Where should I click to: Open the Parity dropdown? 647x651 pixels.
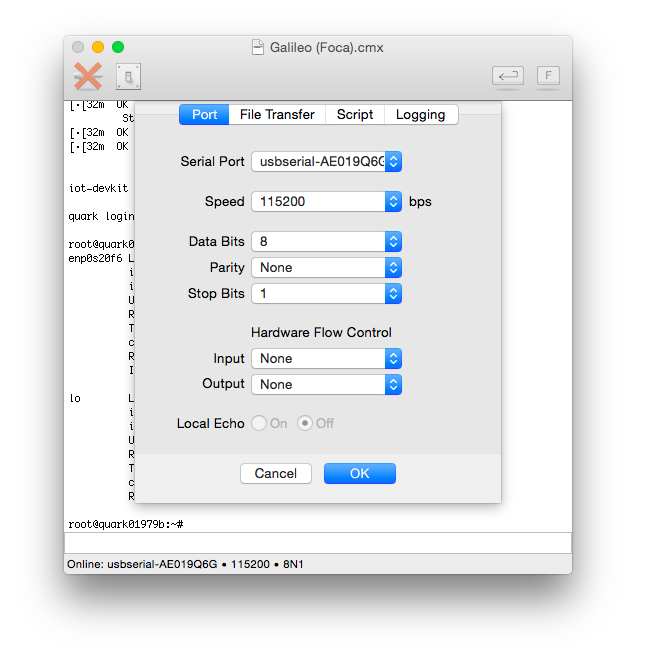(x=326, y=268)
